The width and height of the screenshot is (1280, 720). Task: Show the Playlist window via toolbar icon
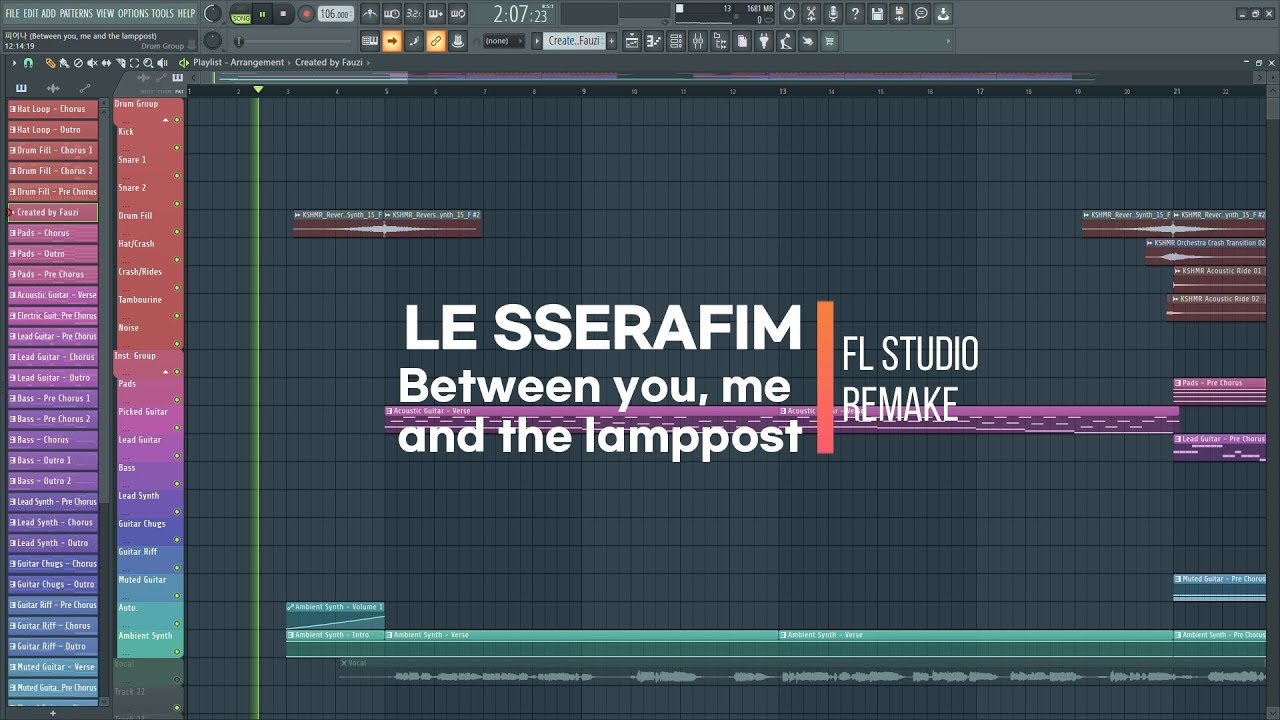(x=632, y=41)
